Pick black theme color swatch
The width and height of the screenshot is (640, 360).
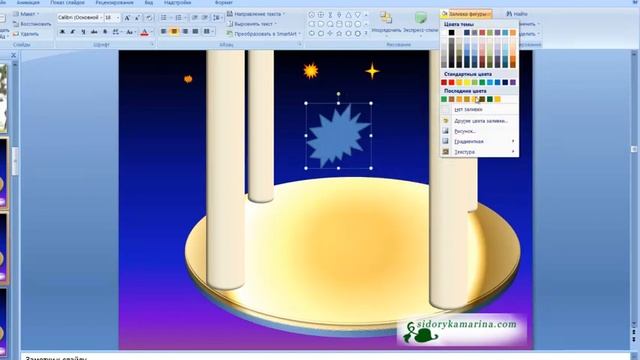(451, 32)
